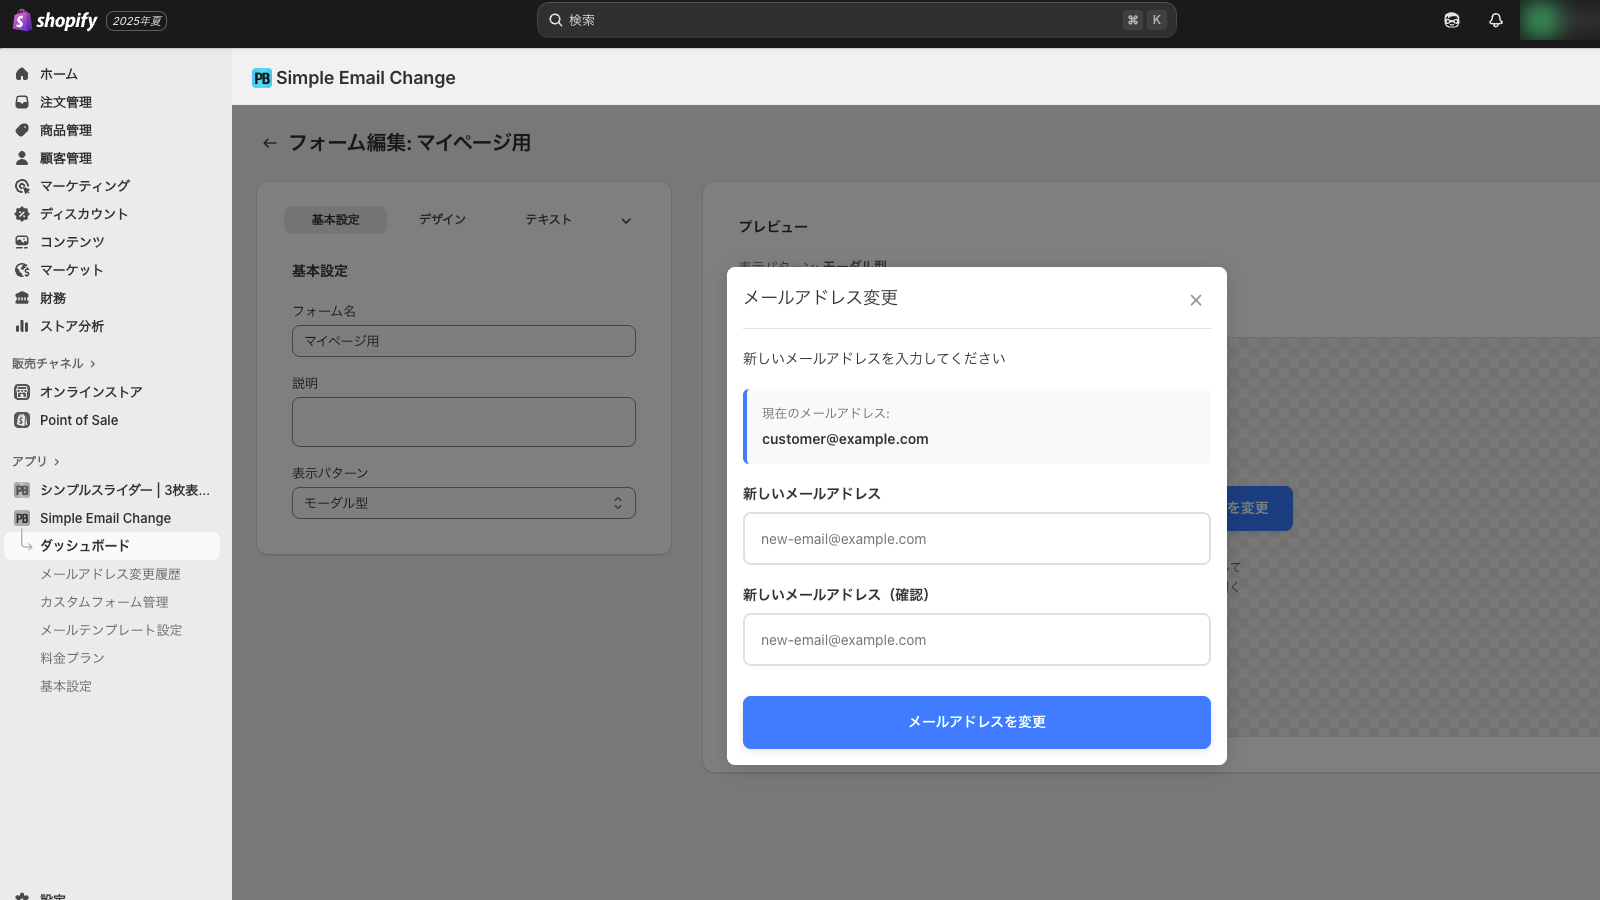Open the 表示パターン dropdown showing モーダル型
Image resolution: width=1600 pixels, height=900 pixels.
click(463, 503)
